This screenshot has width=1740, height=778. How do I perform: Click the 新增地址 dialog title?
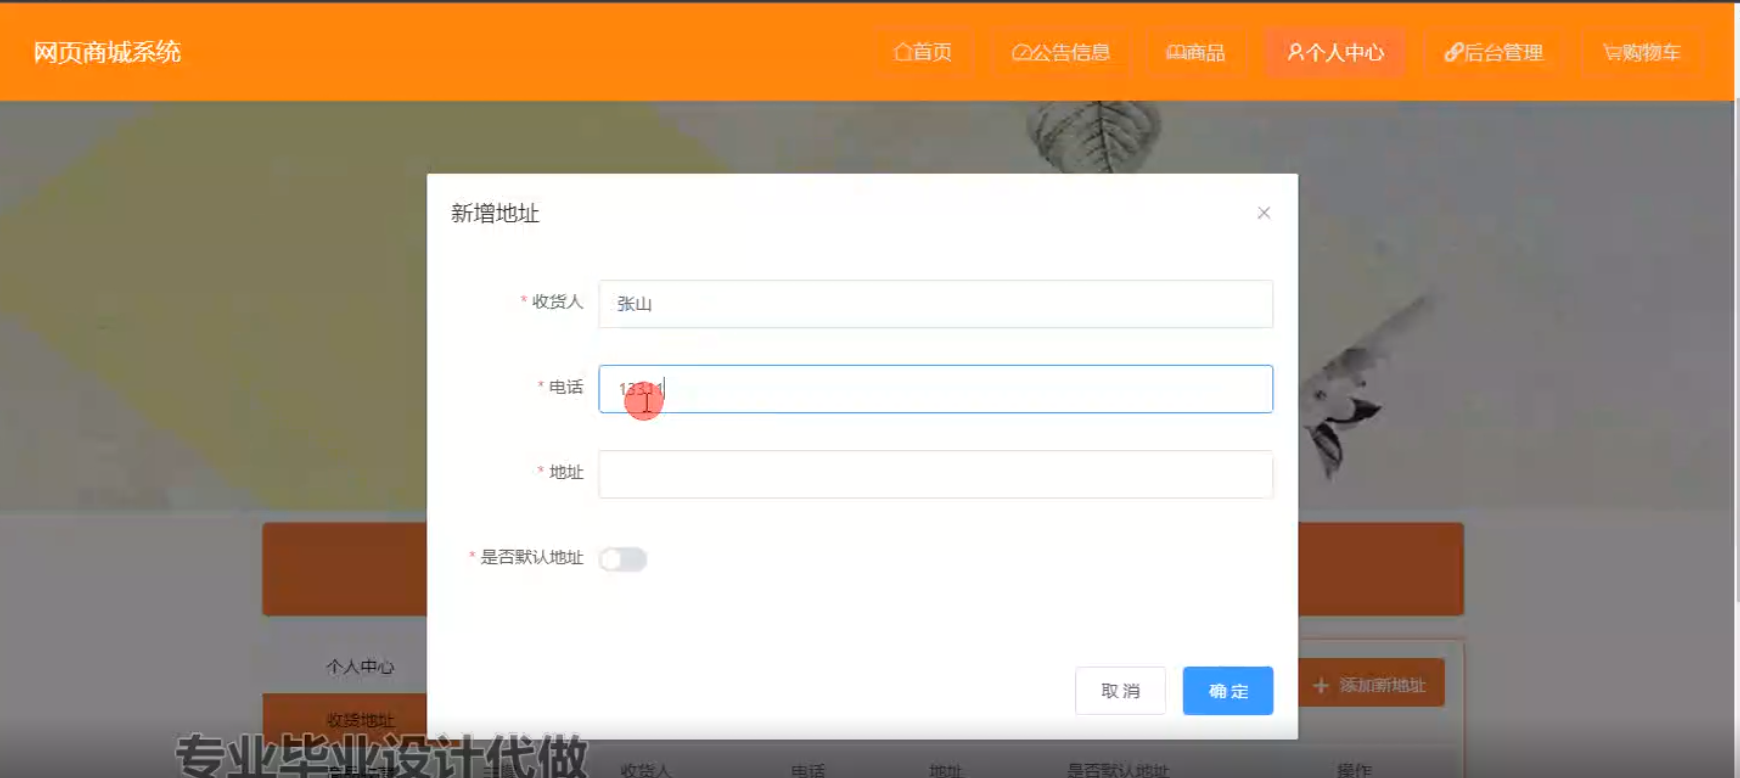point(495,213)
